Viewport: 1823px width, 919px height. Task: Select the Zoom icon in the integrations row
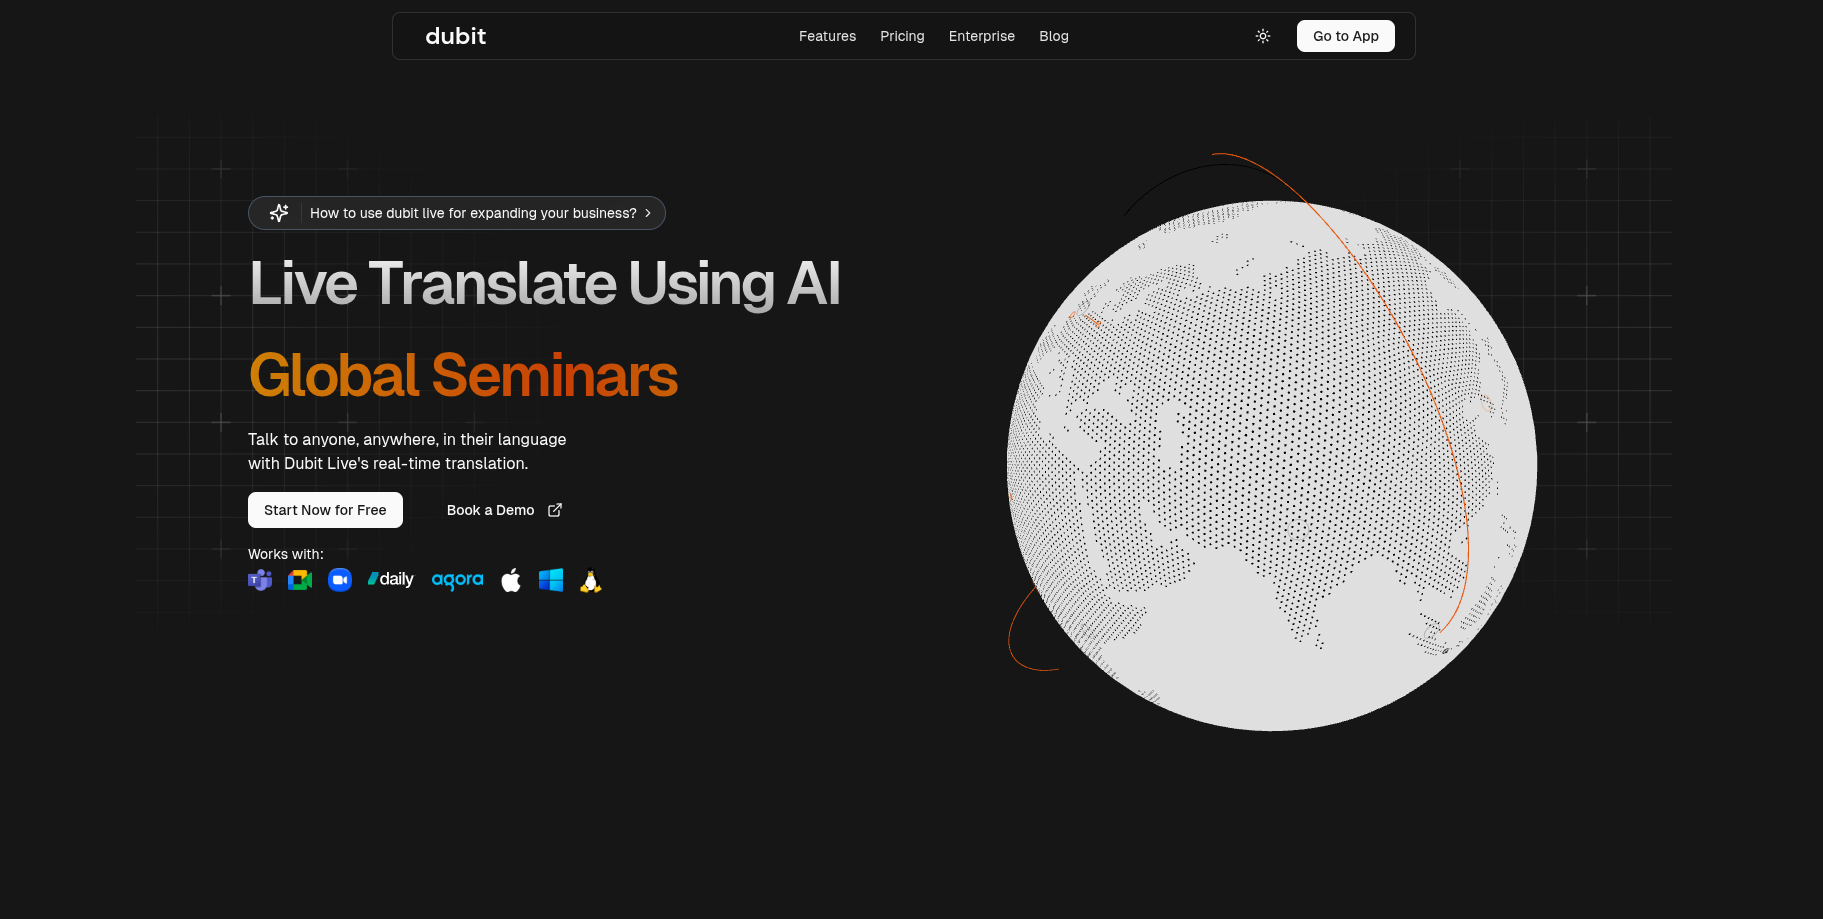click(x=339, y=580)
